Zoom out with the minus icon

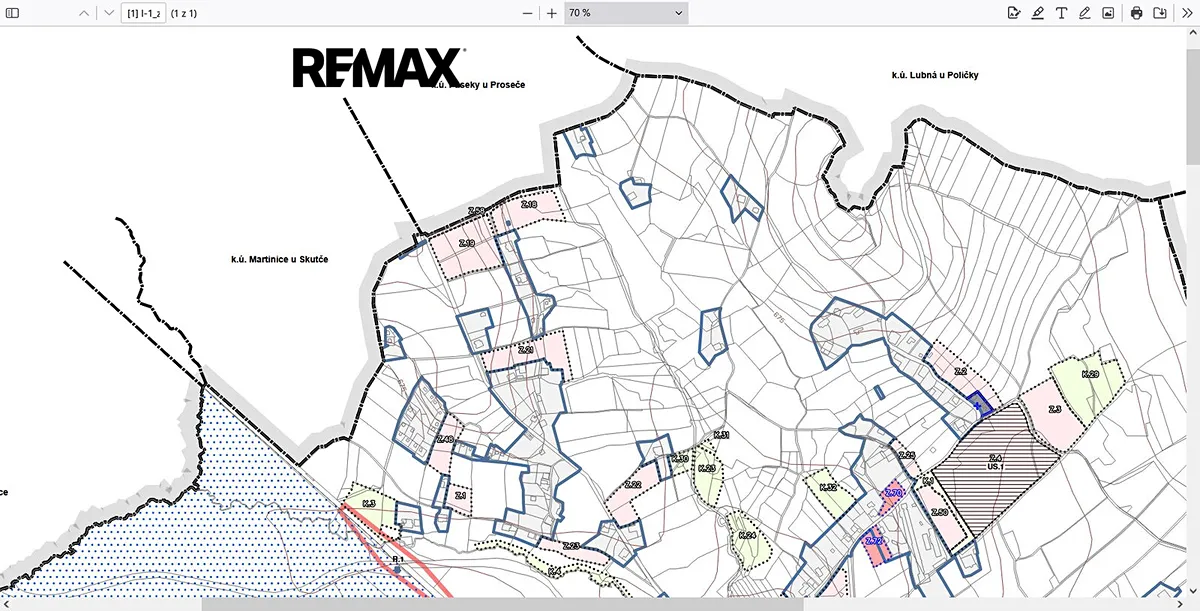pos(528,13)
